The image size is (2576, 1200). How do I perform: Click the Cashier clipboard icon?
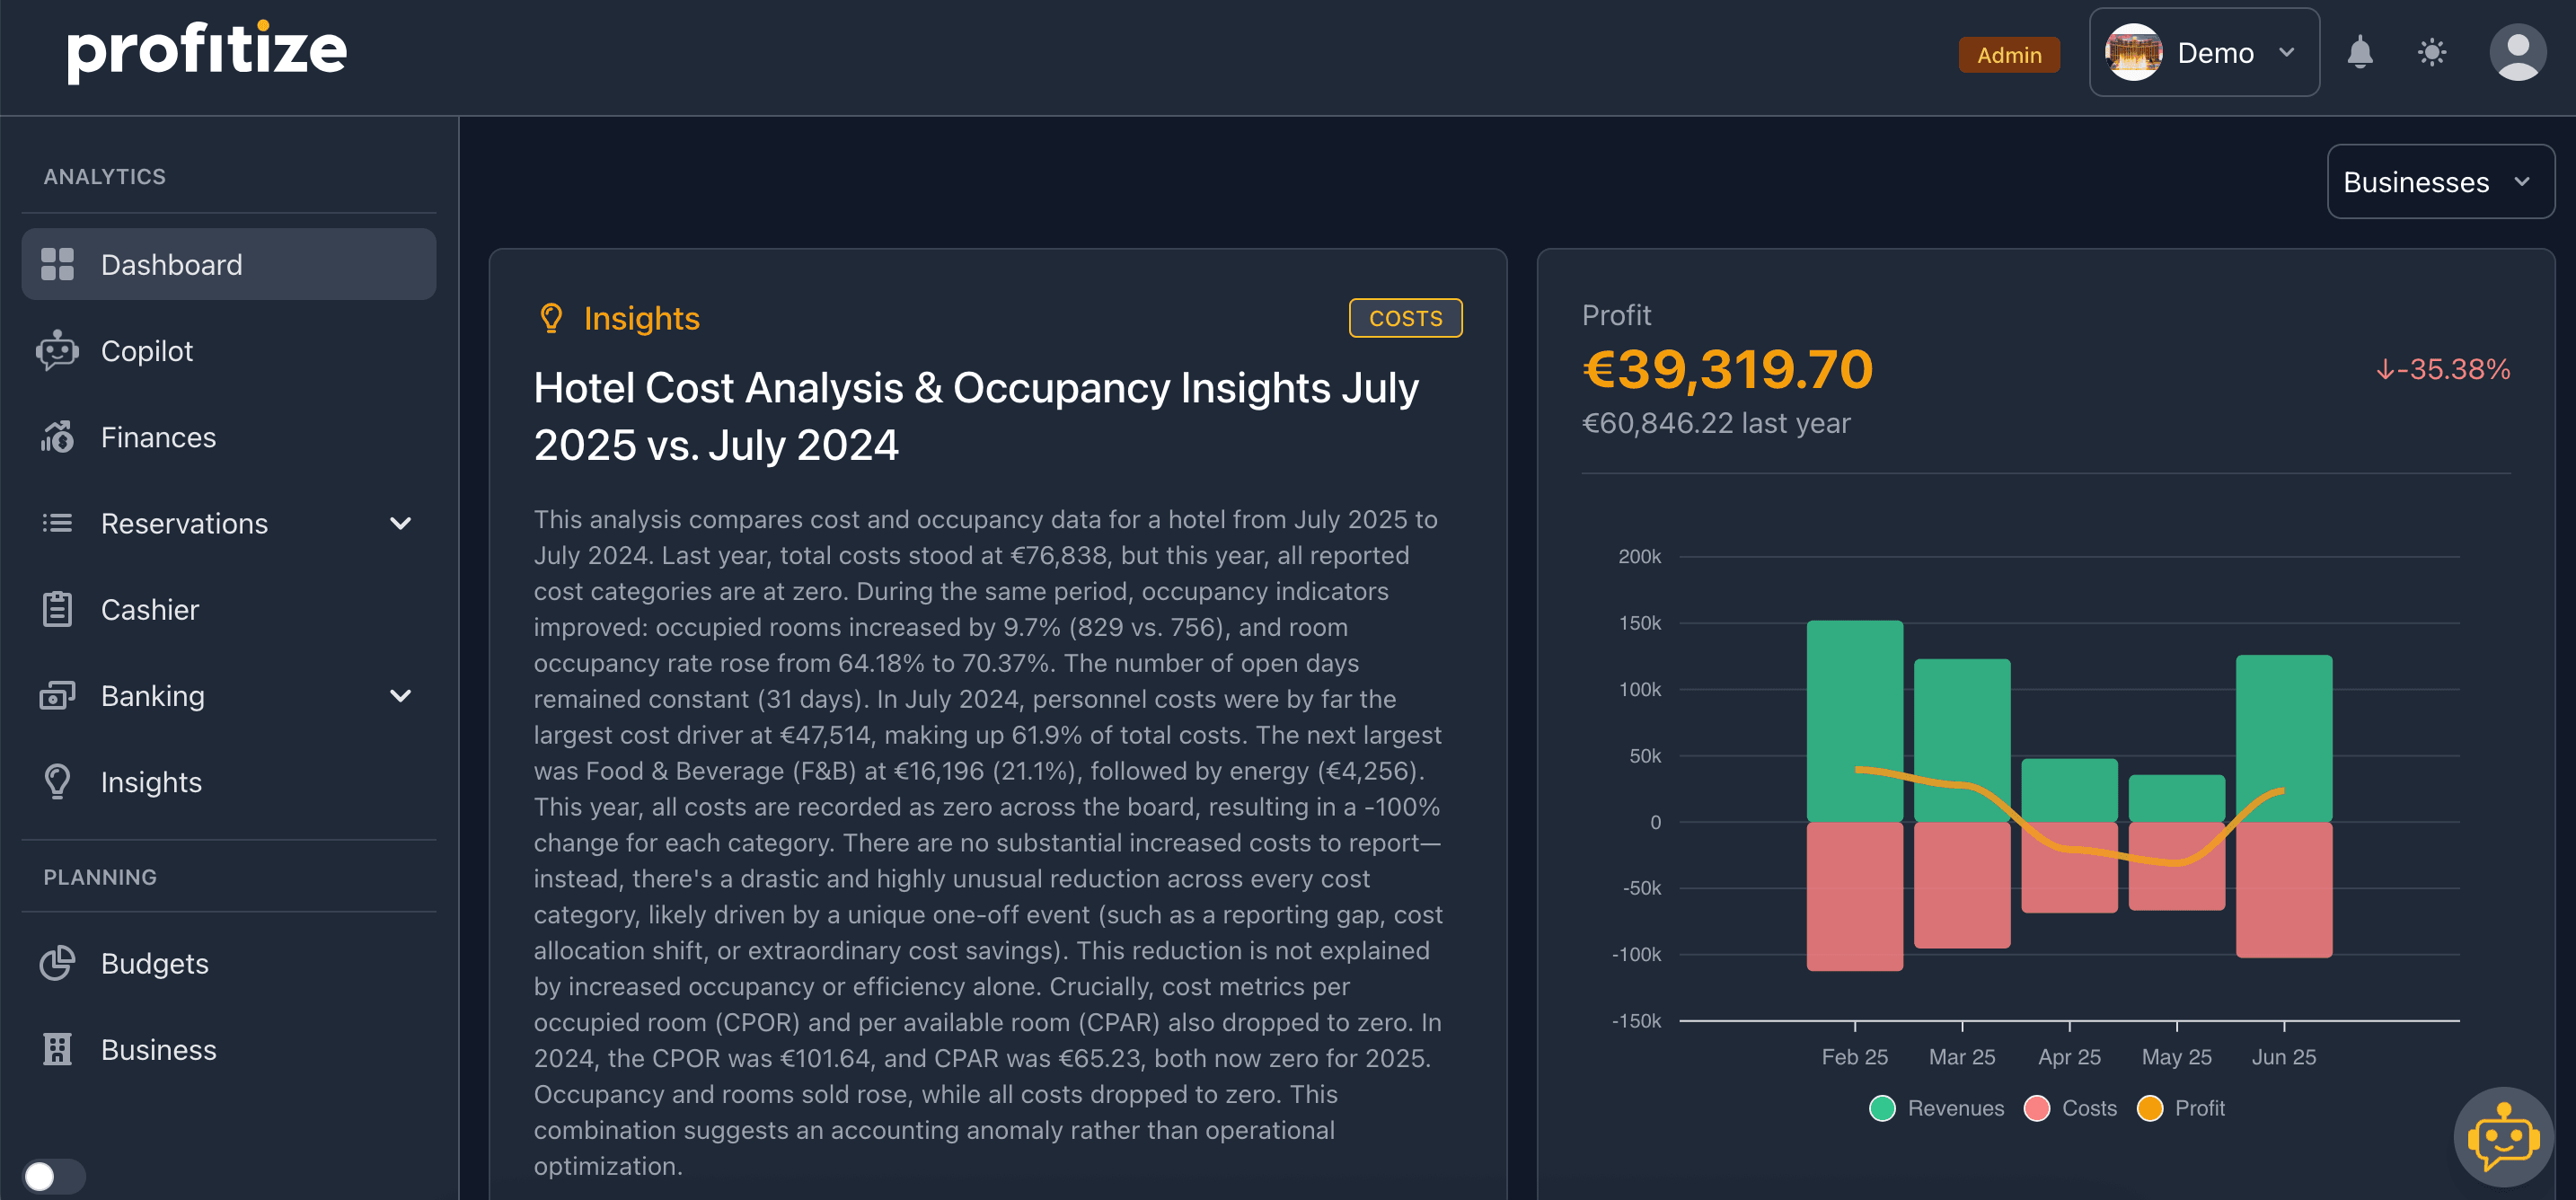57,609
